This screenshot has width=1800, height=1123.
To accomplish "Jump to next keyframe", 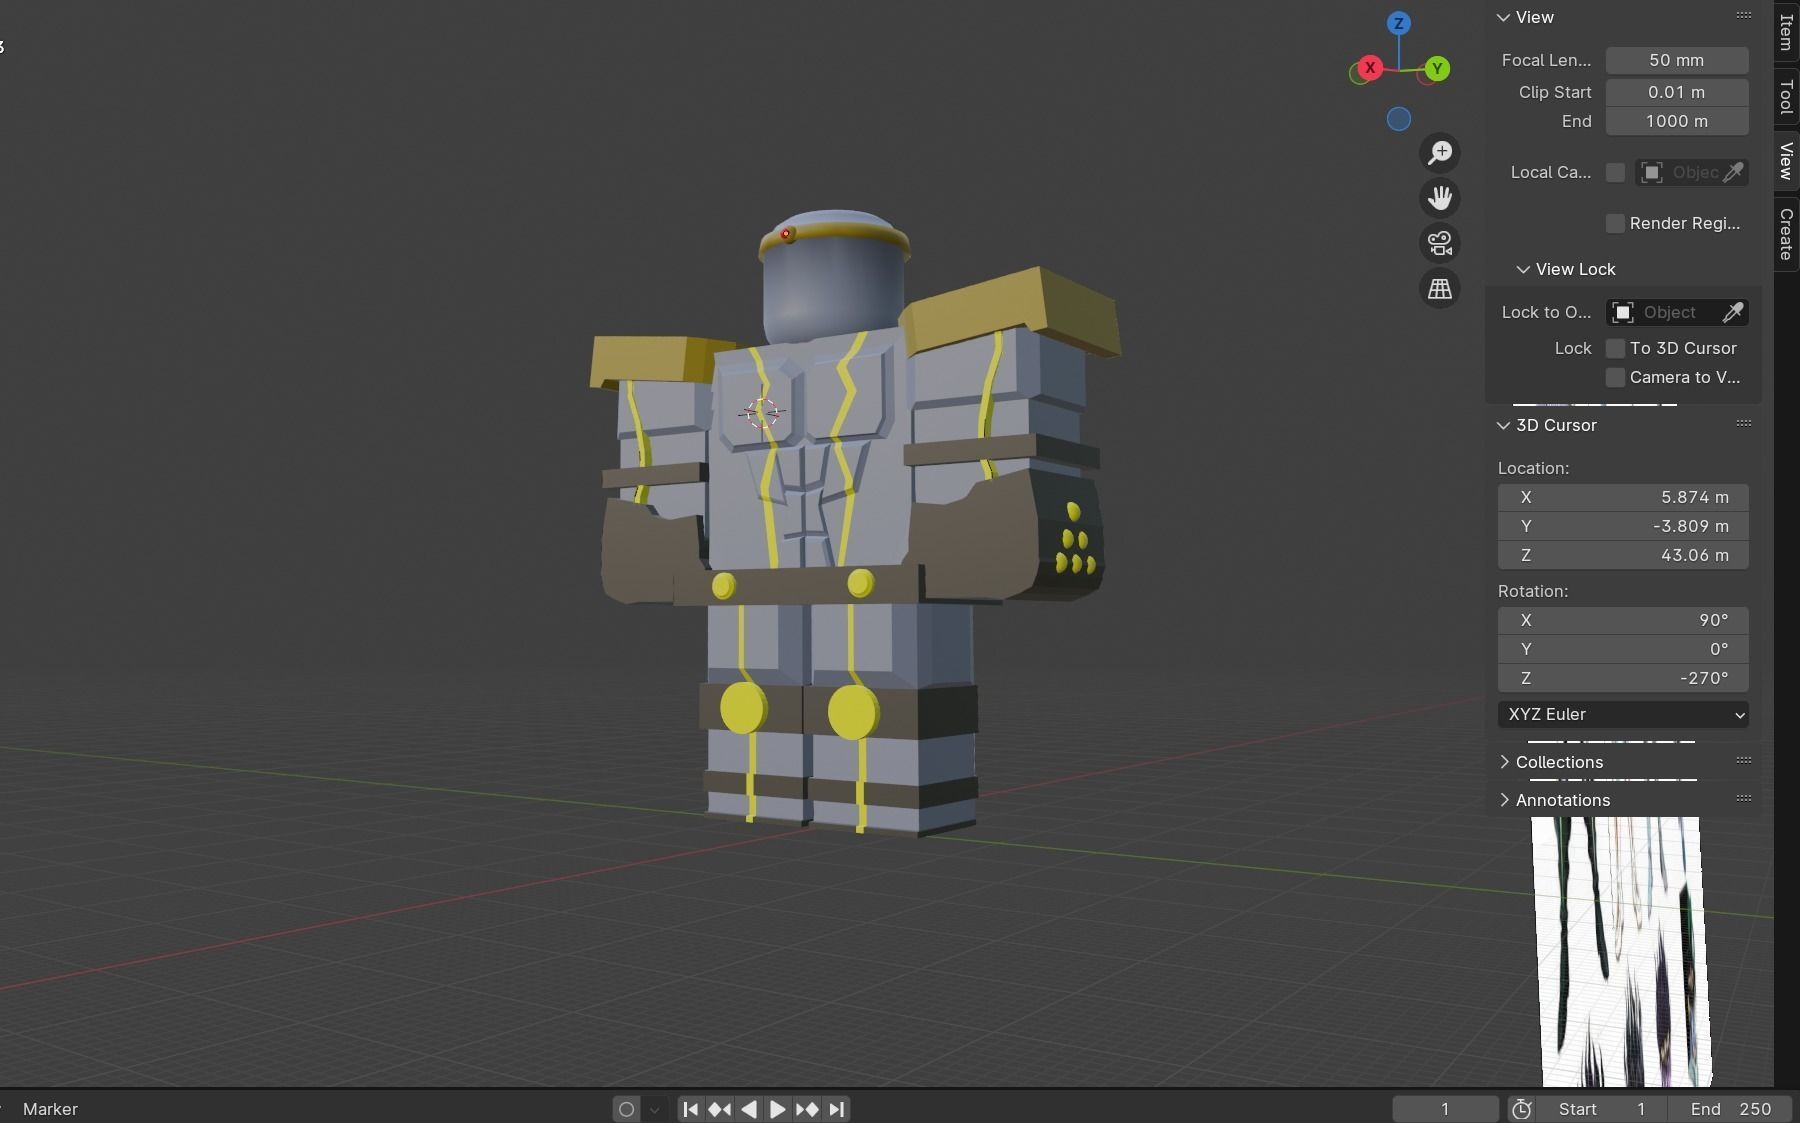I will pyautogui.click(x=807, y=1109).
